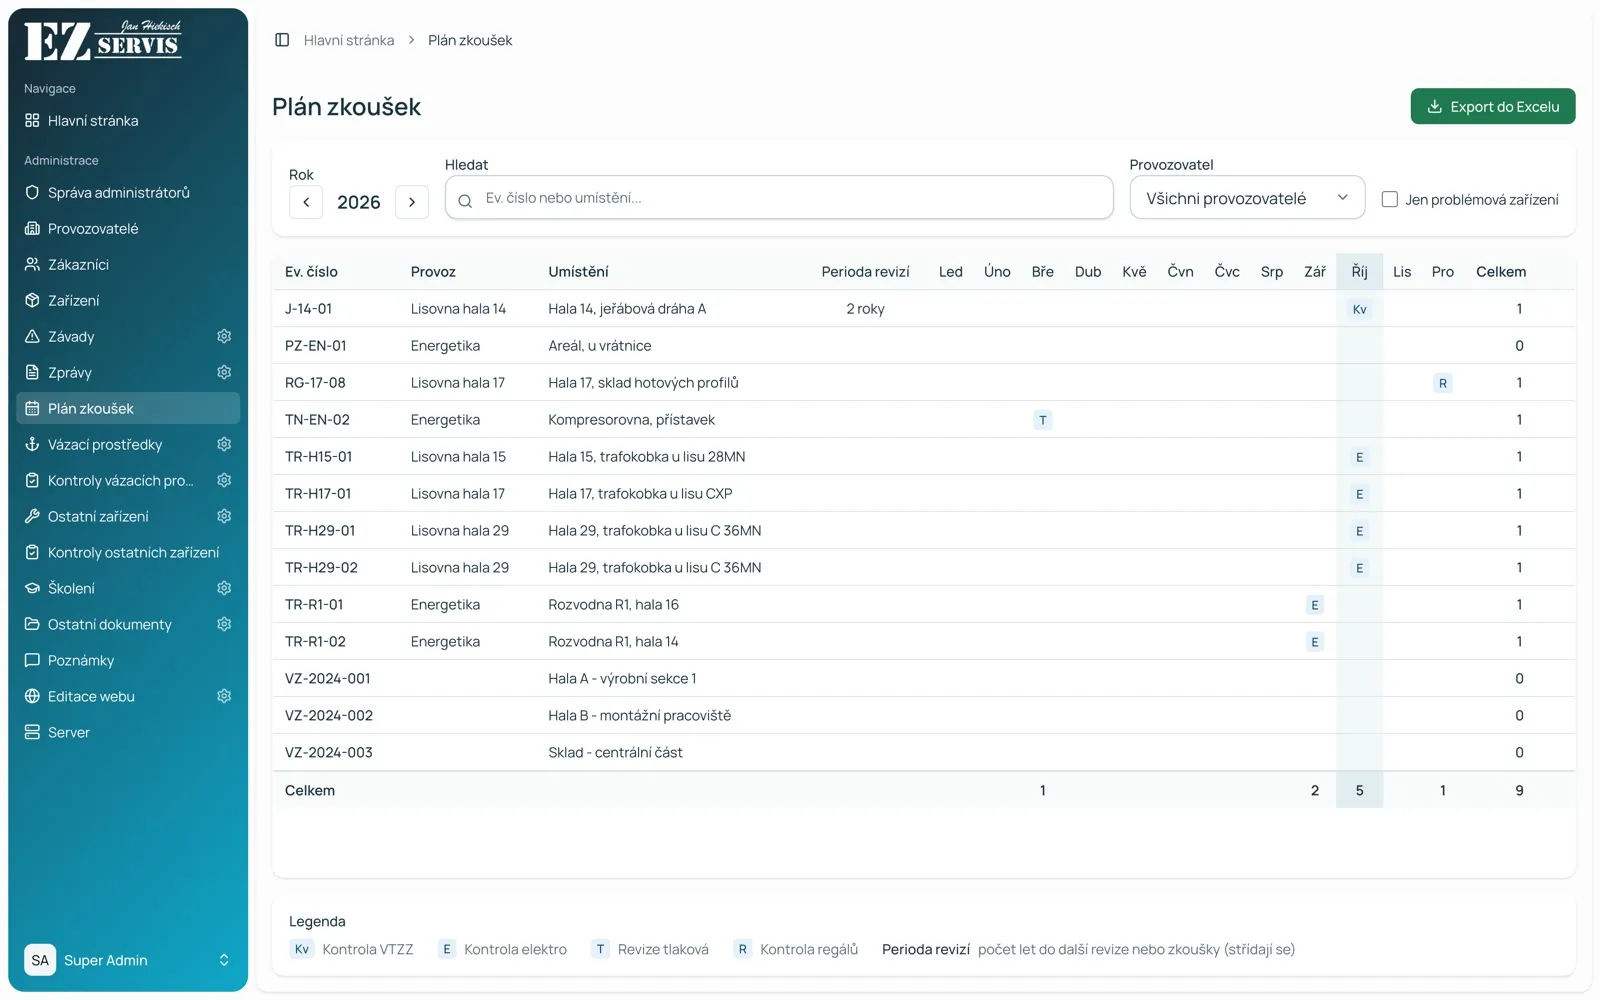1600x1000 pixels.
Task: Open the Všichni provozovatelé dropdown
Action: 1247,198
